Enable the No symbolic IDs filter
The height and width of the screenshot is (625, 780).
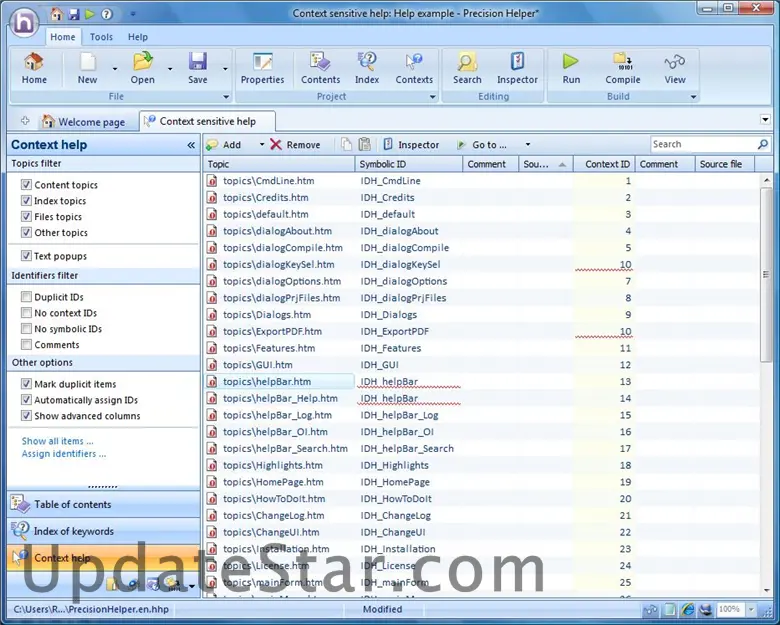26,329
